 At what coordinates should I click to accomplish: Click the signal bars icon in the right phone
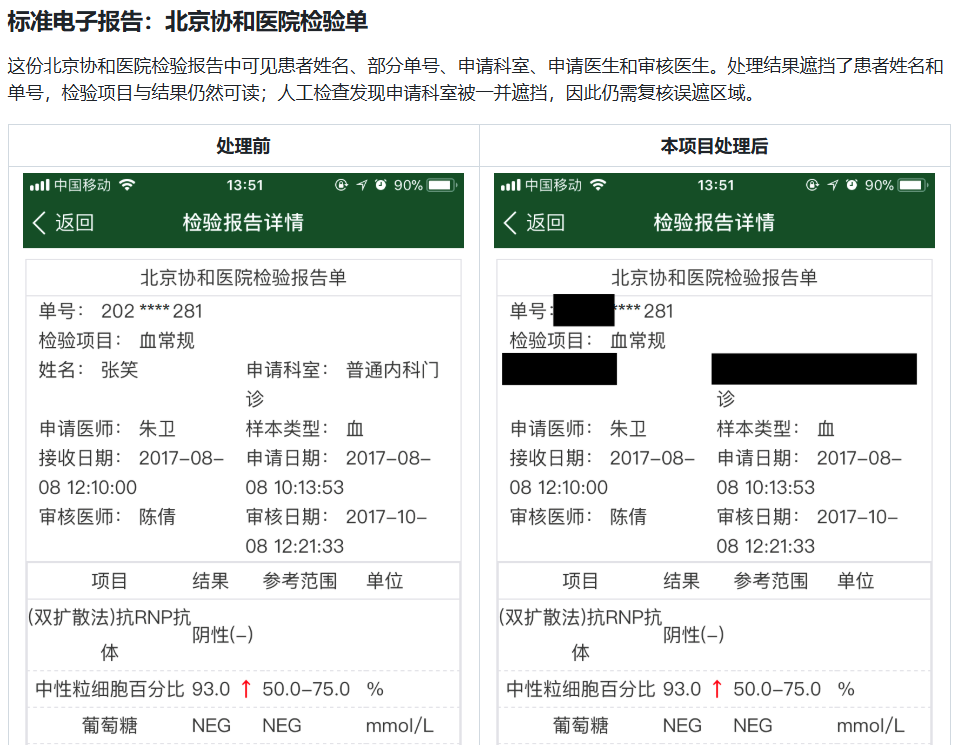pyautogui.click(x=510, y=185)
